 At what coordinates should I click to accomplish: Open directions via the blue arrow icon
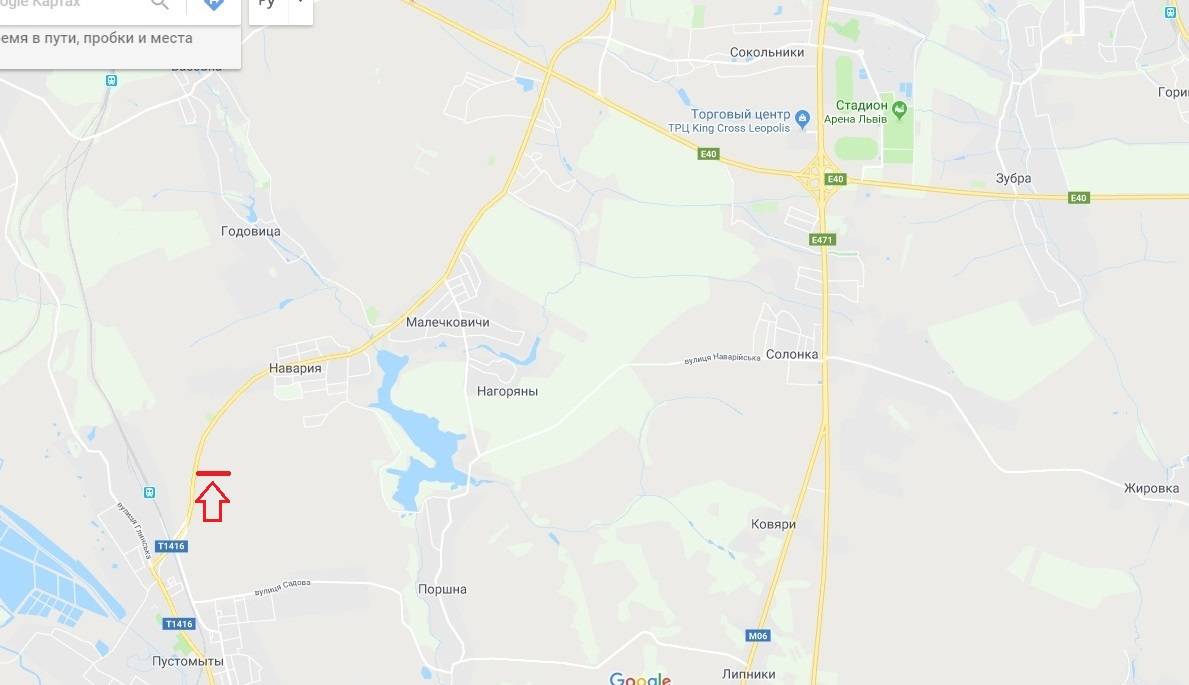(214, 4)
